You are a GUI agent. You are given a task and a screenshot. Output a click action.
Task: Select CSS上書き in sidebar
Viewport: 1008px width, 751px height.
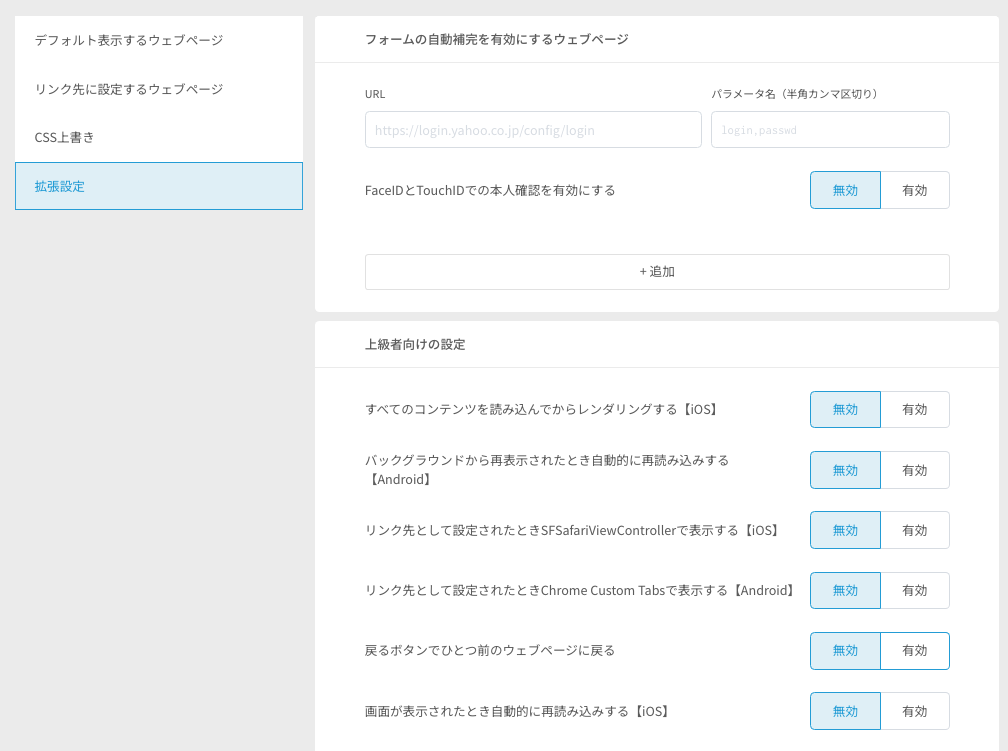[x=159, y=137]
